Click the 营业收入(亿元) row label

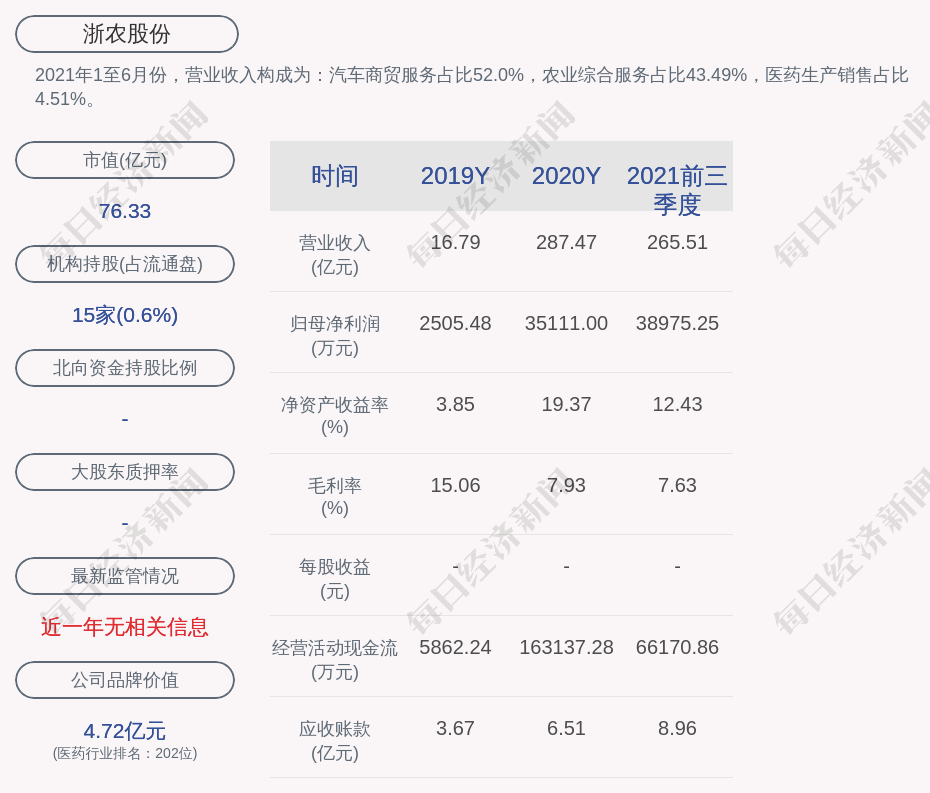click(x=335, y=255)
